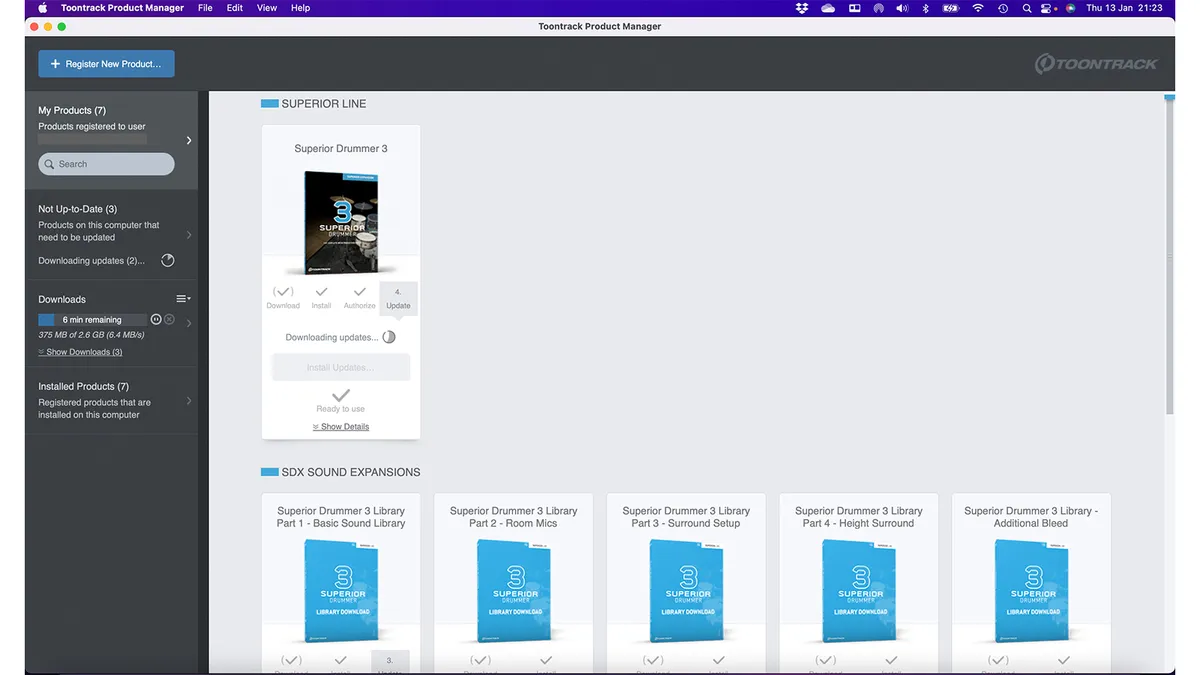
Task: Cancel the current download
Action: (169, 319)
